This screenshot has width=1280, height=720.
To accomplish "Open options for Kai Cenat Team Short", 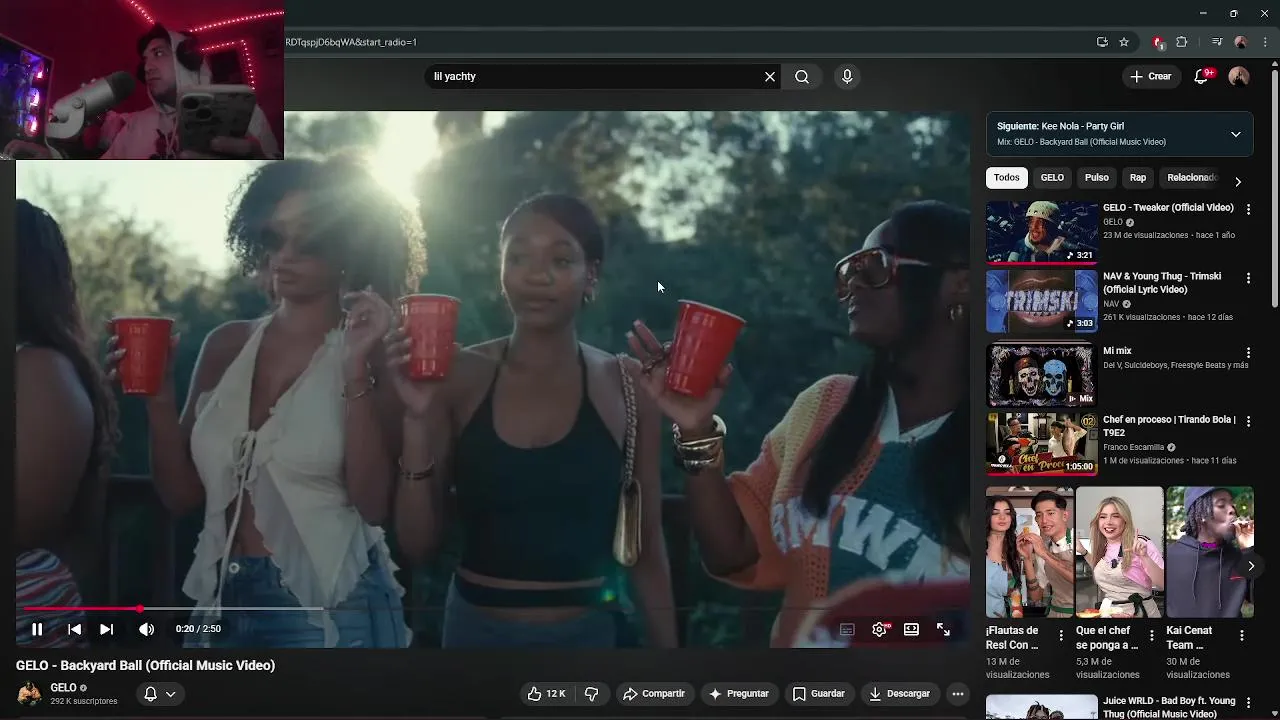I will pyautogui.click(x=1242, y=635).
